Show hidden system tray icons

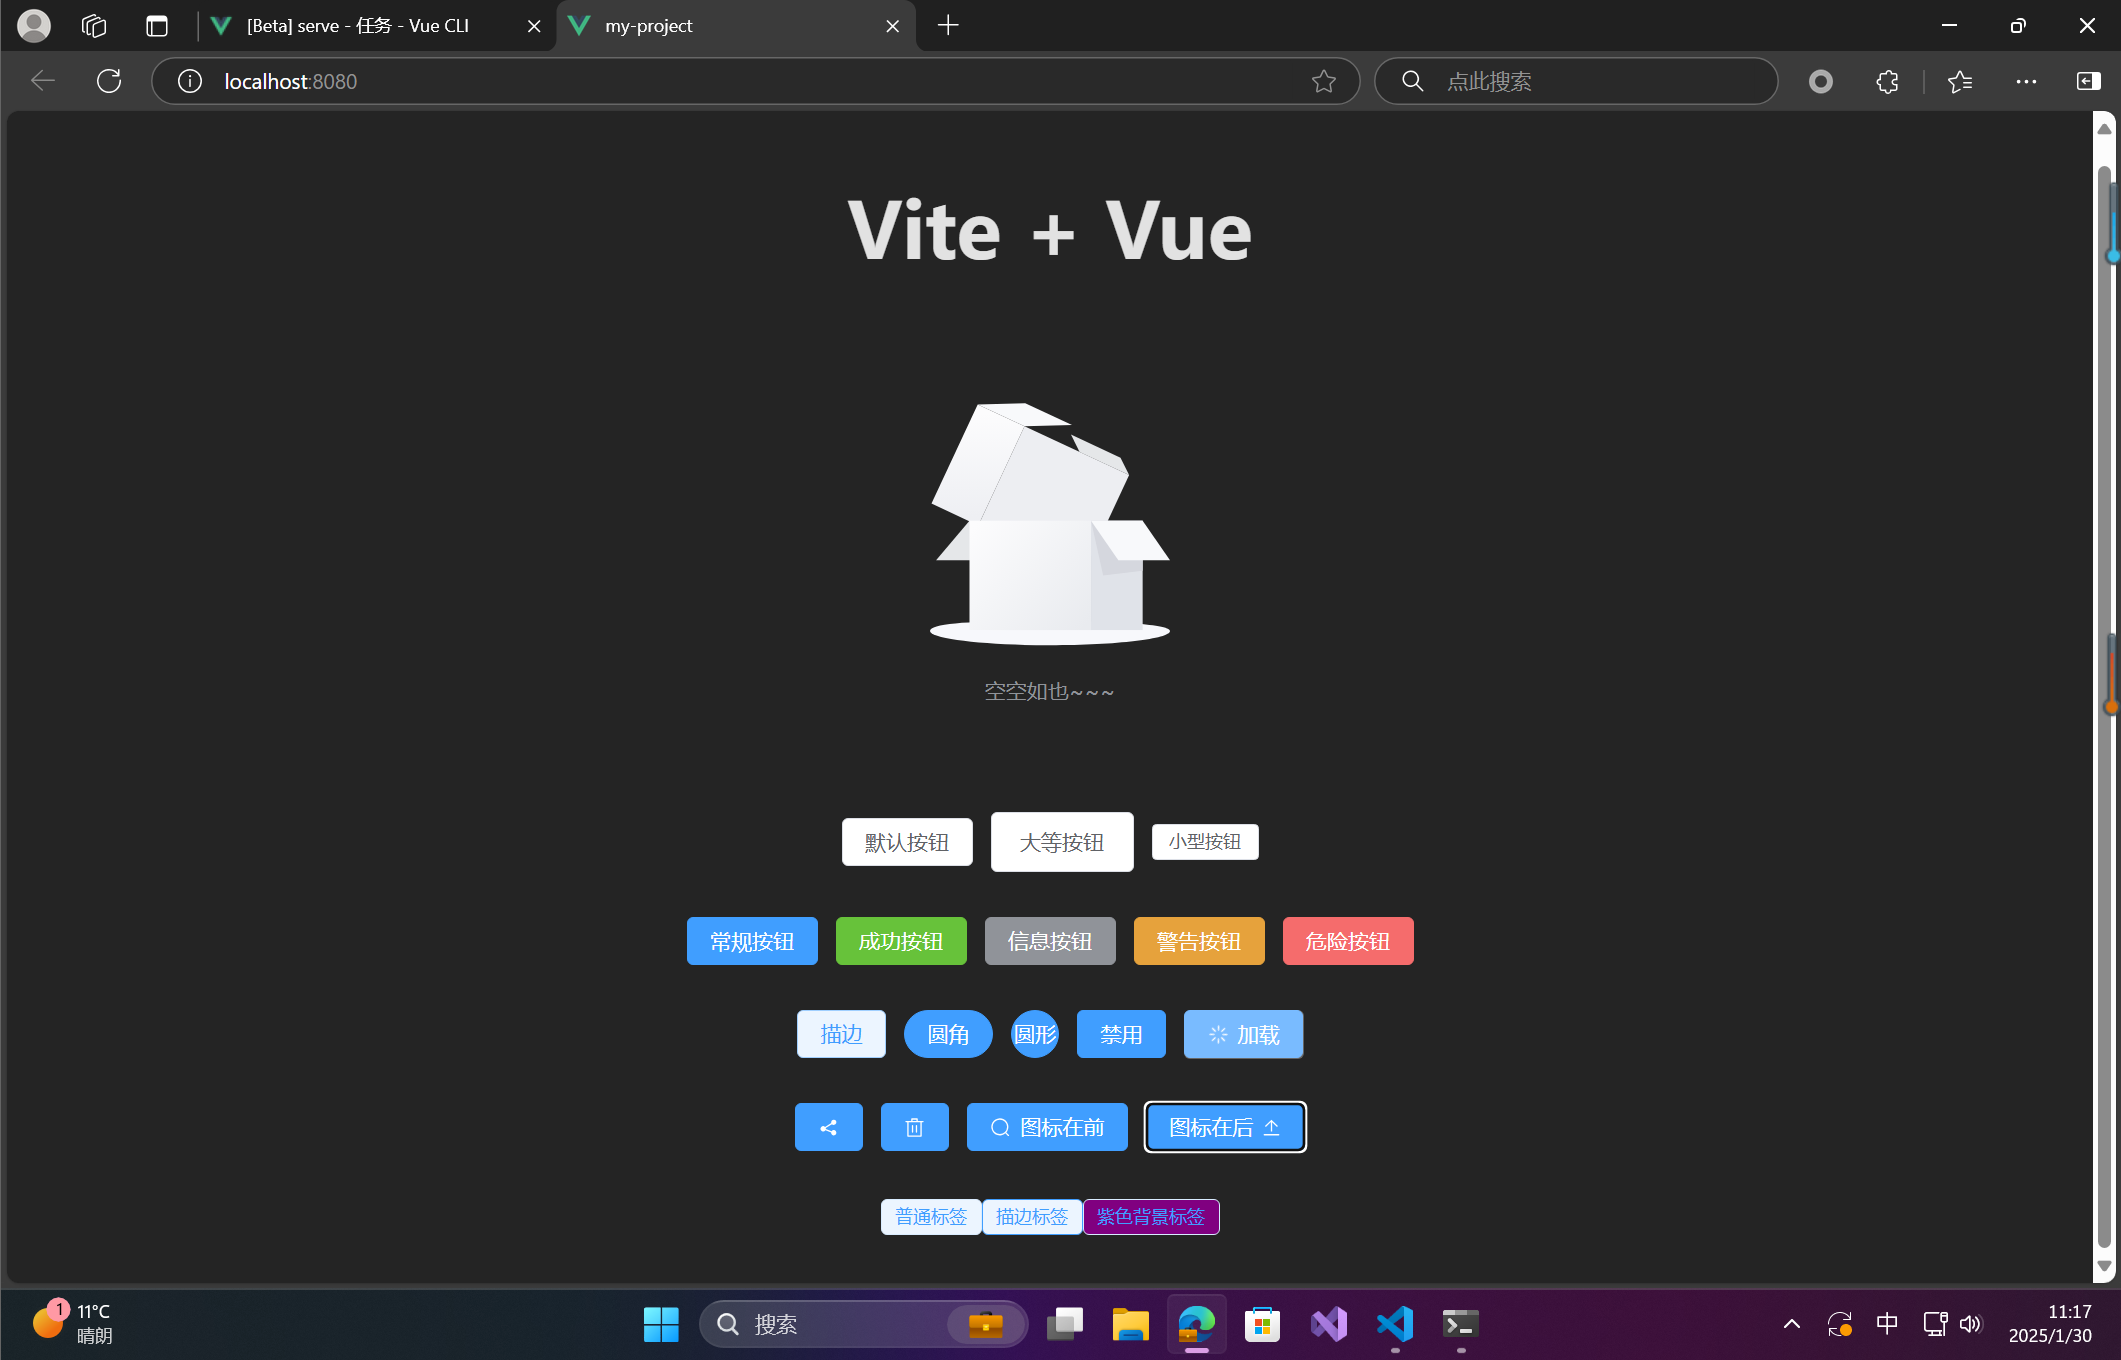point(1792,1324)
